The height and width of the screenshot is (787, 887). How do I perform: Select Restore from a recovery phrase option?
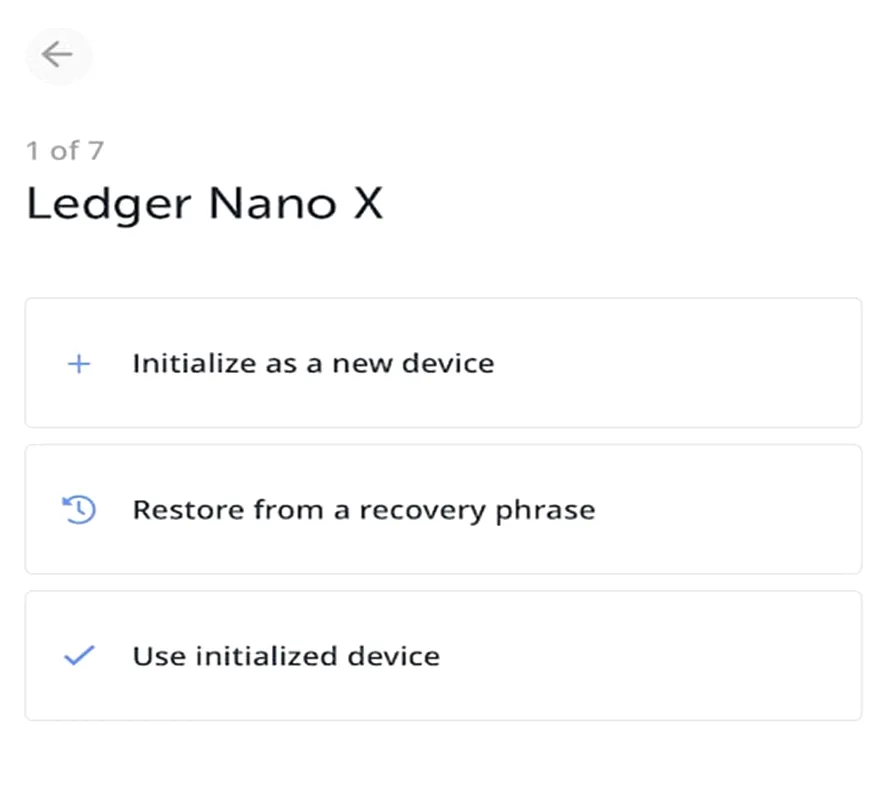pos(443,509)
